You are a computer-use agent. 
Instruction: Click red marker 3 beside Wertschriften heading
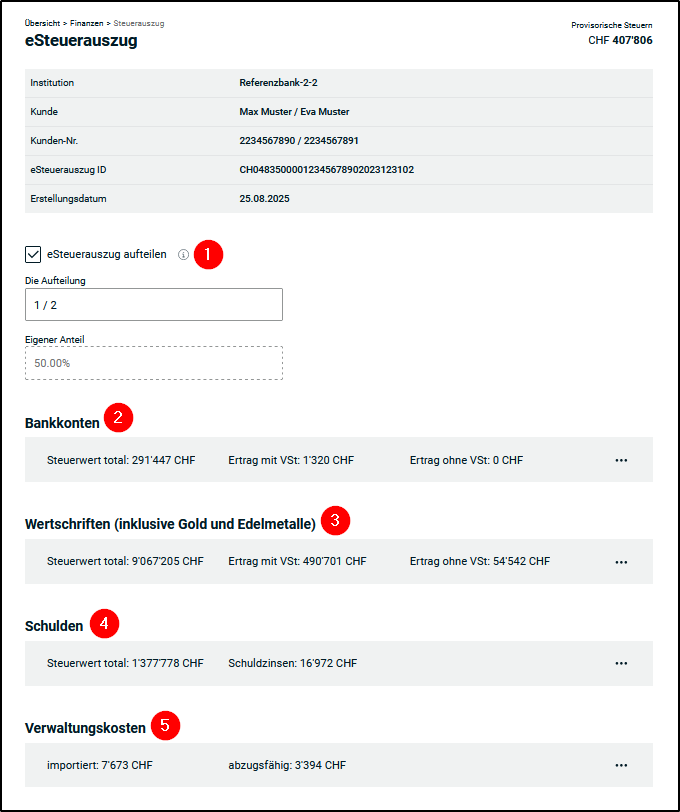[x=335, y=520]
